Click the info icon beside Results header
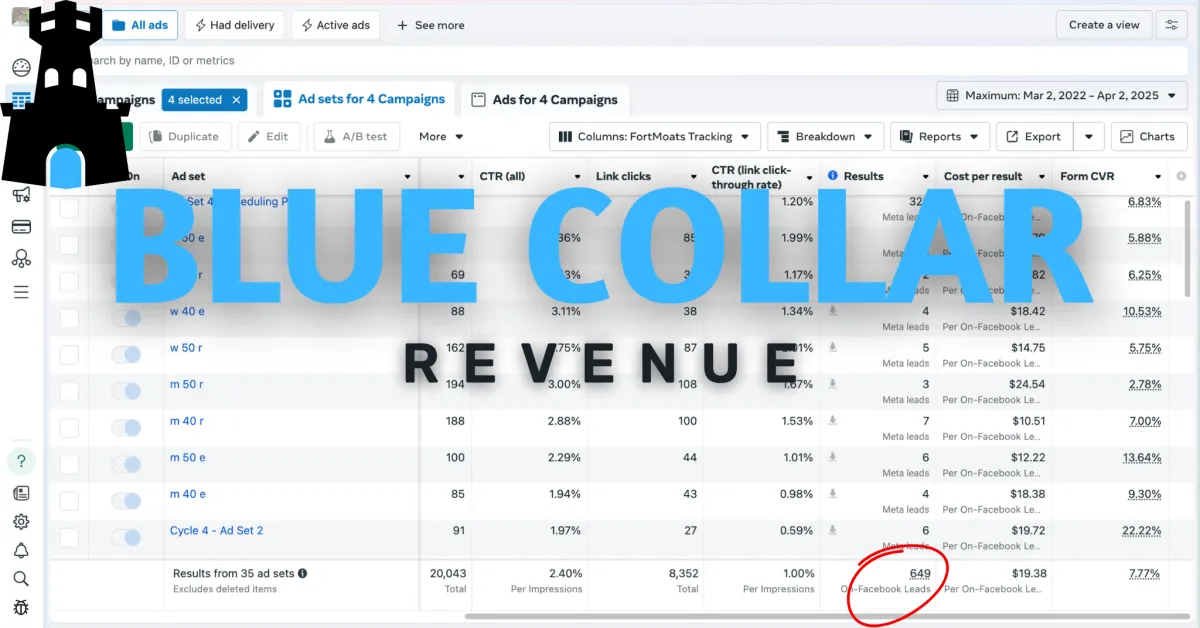Viewport: 1200px width, 628px height. click(x=833, y=176)
